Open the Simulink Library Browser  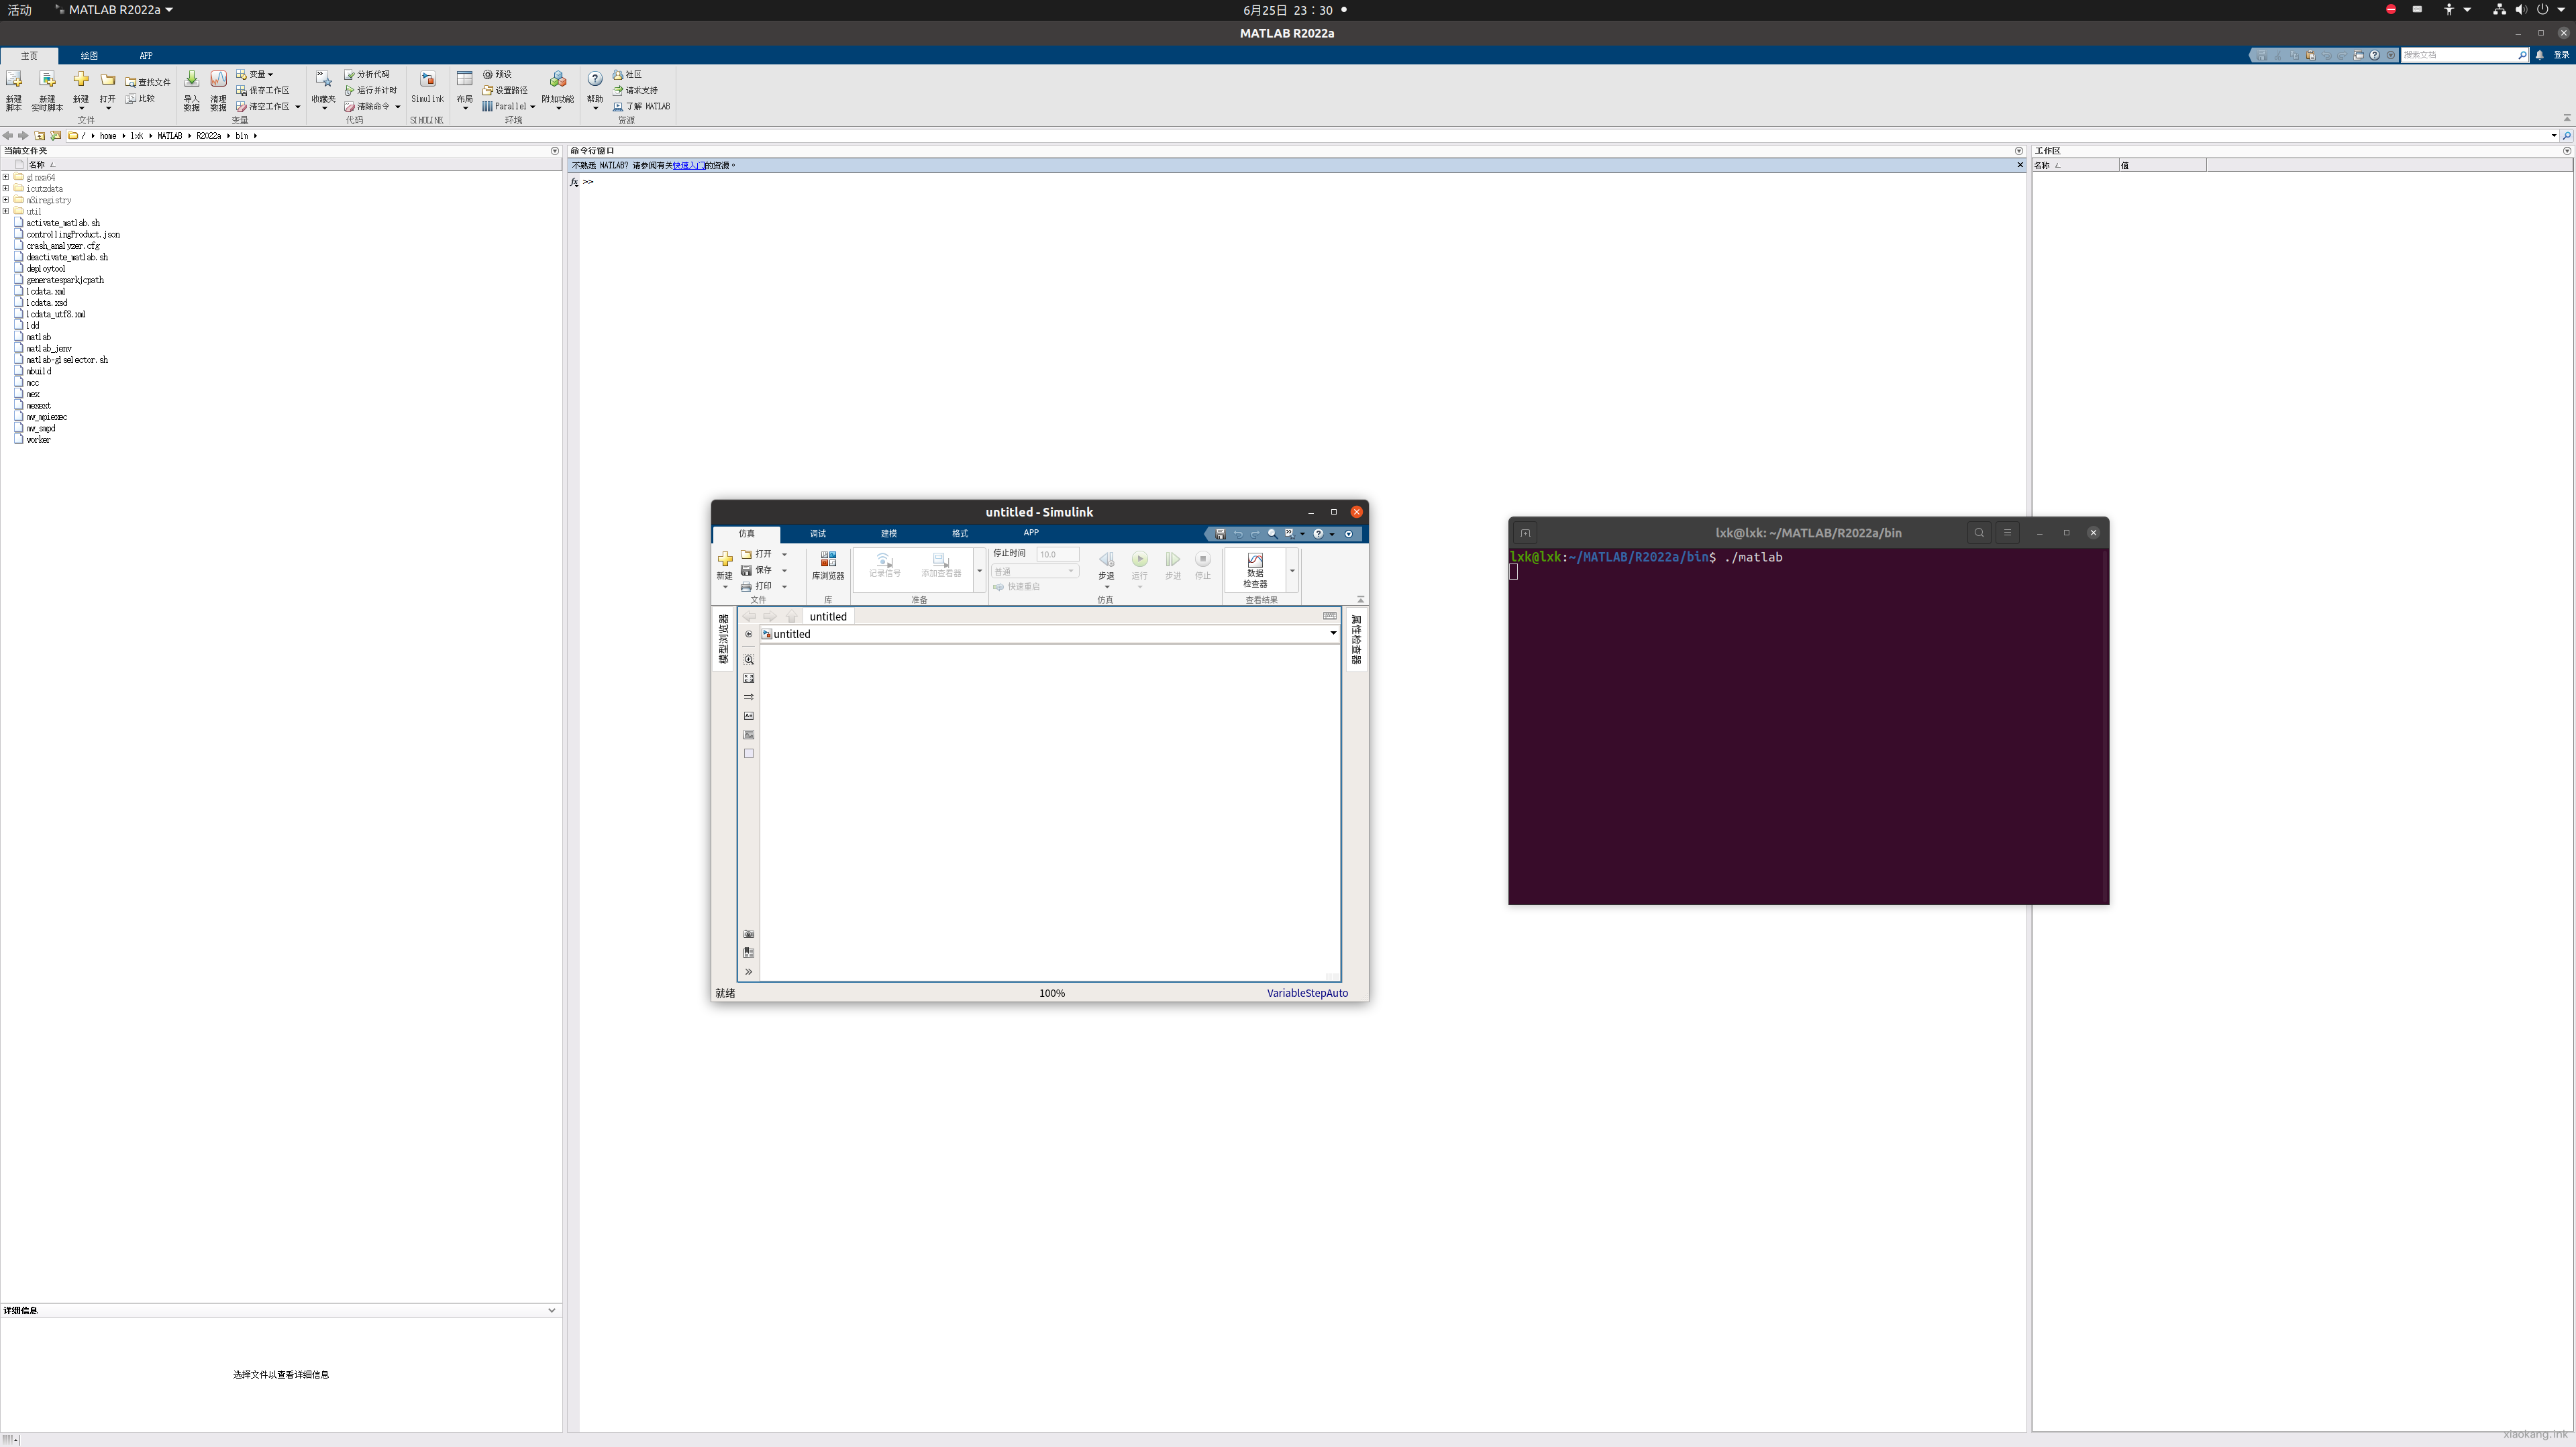coord(828,566)
